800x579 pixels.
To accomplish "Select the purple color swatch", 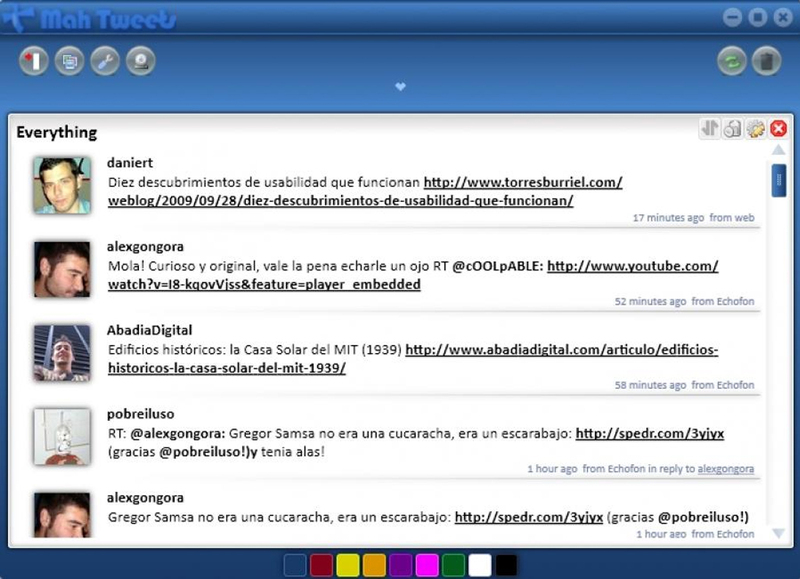I will [x=401, y=565].
